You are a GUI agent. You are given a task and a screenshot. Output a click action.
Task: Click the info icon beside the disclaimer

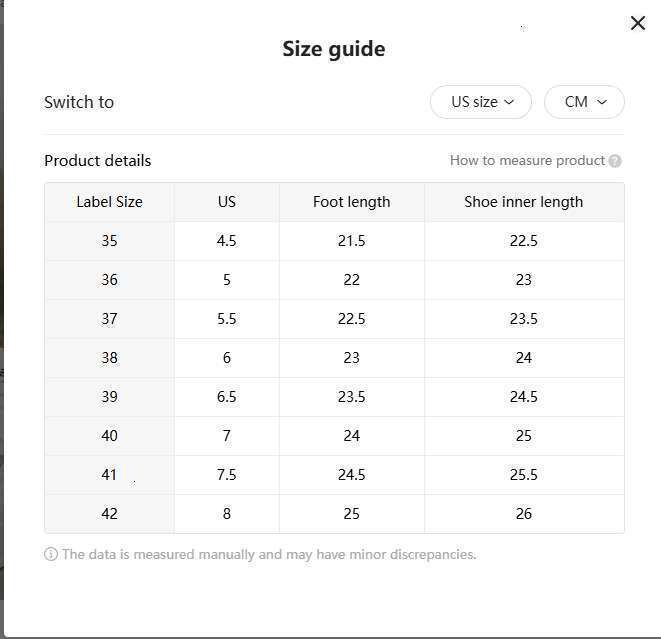(x=51, y=554)
